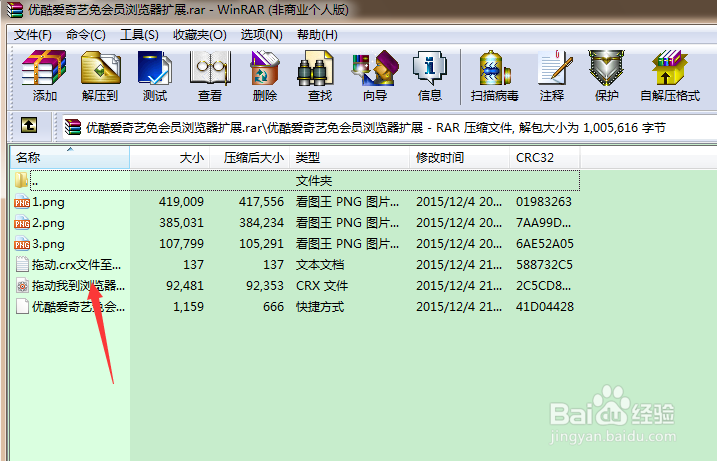Viewport: 717px width, 461px height.
Task: Click CRC32 value 01983263
Action: click(544, 202)
